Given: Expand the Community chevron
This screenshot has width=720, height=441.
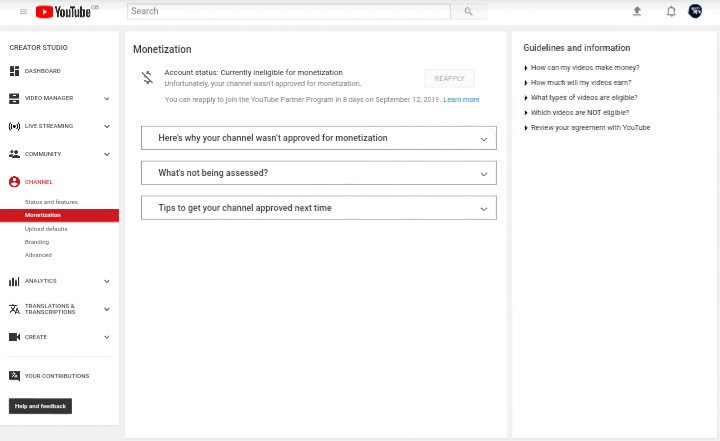Looking at the screenshot, I should 107,154.
